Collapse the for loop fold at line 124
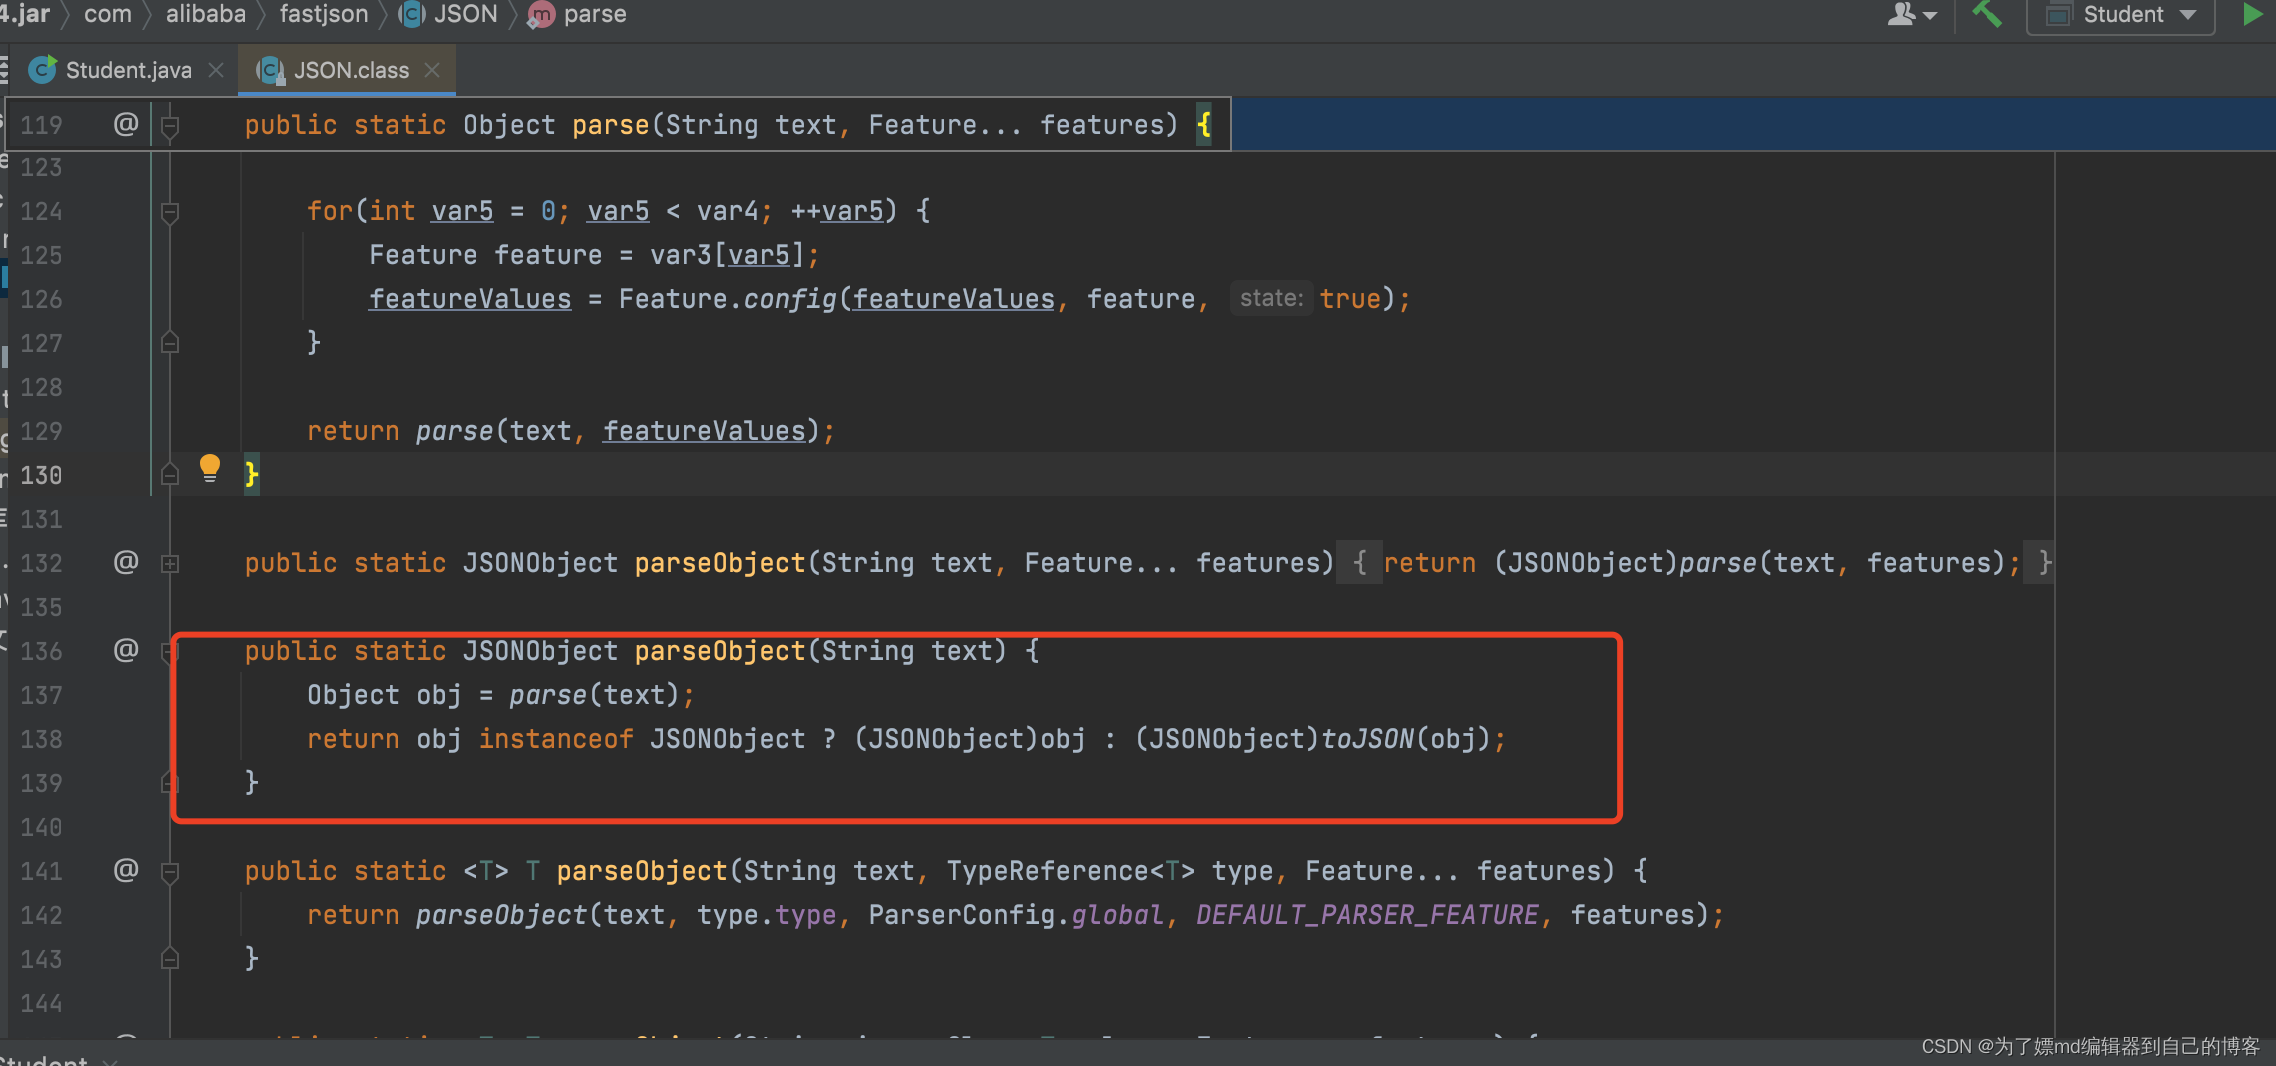This screenshot has width=2276, height=1066. click(x=170, y=212)
